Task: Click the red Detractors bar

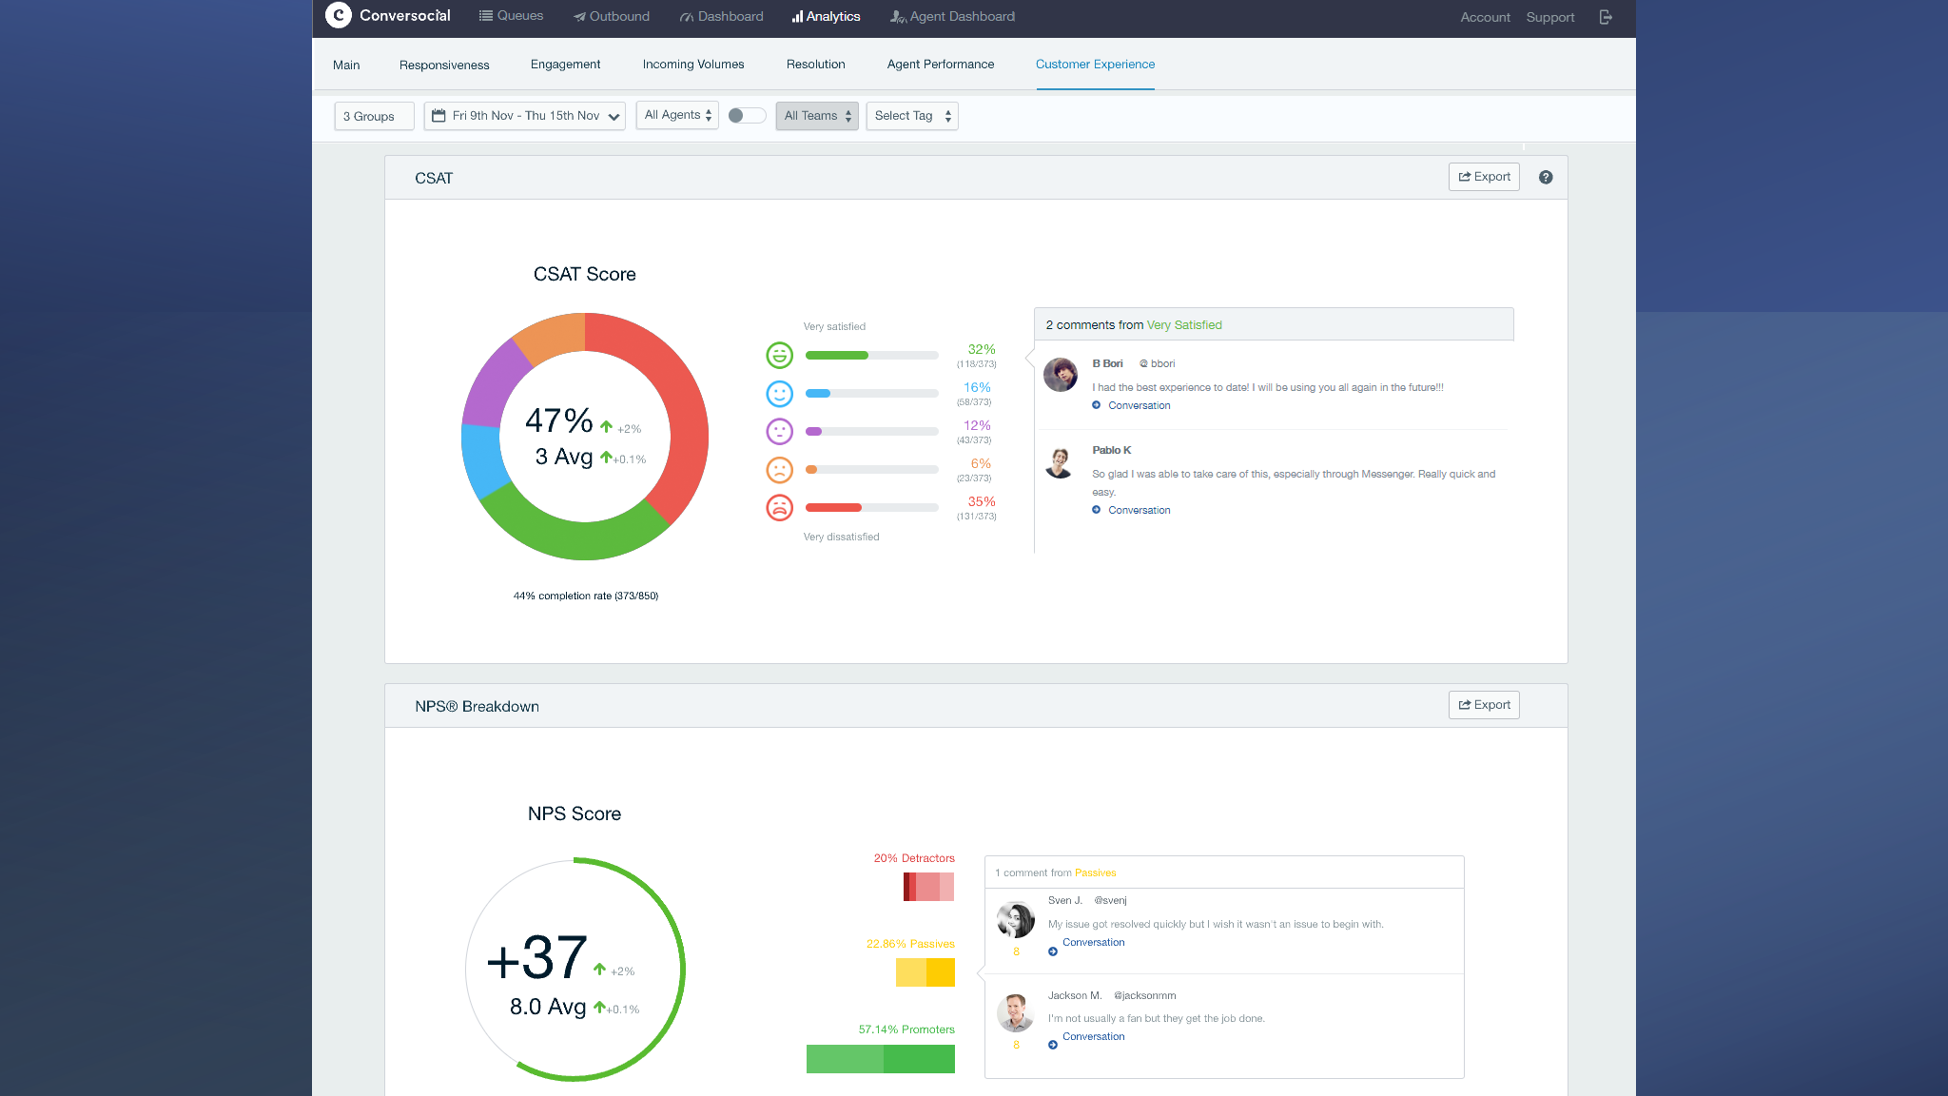Action: pyautogui.click(x=928, y=887)
